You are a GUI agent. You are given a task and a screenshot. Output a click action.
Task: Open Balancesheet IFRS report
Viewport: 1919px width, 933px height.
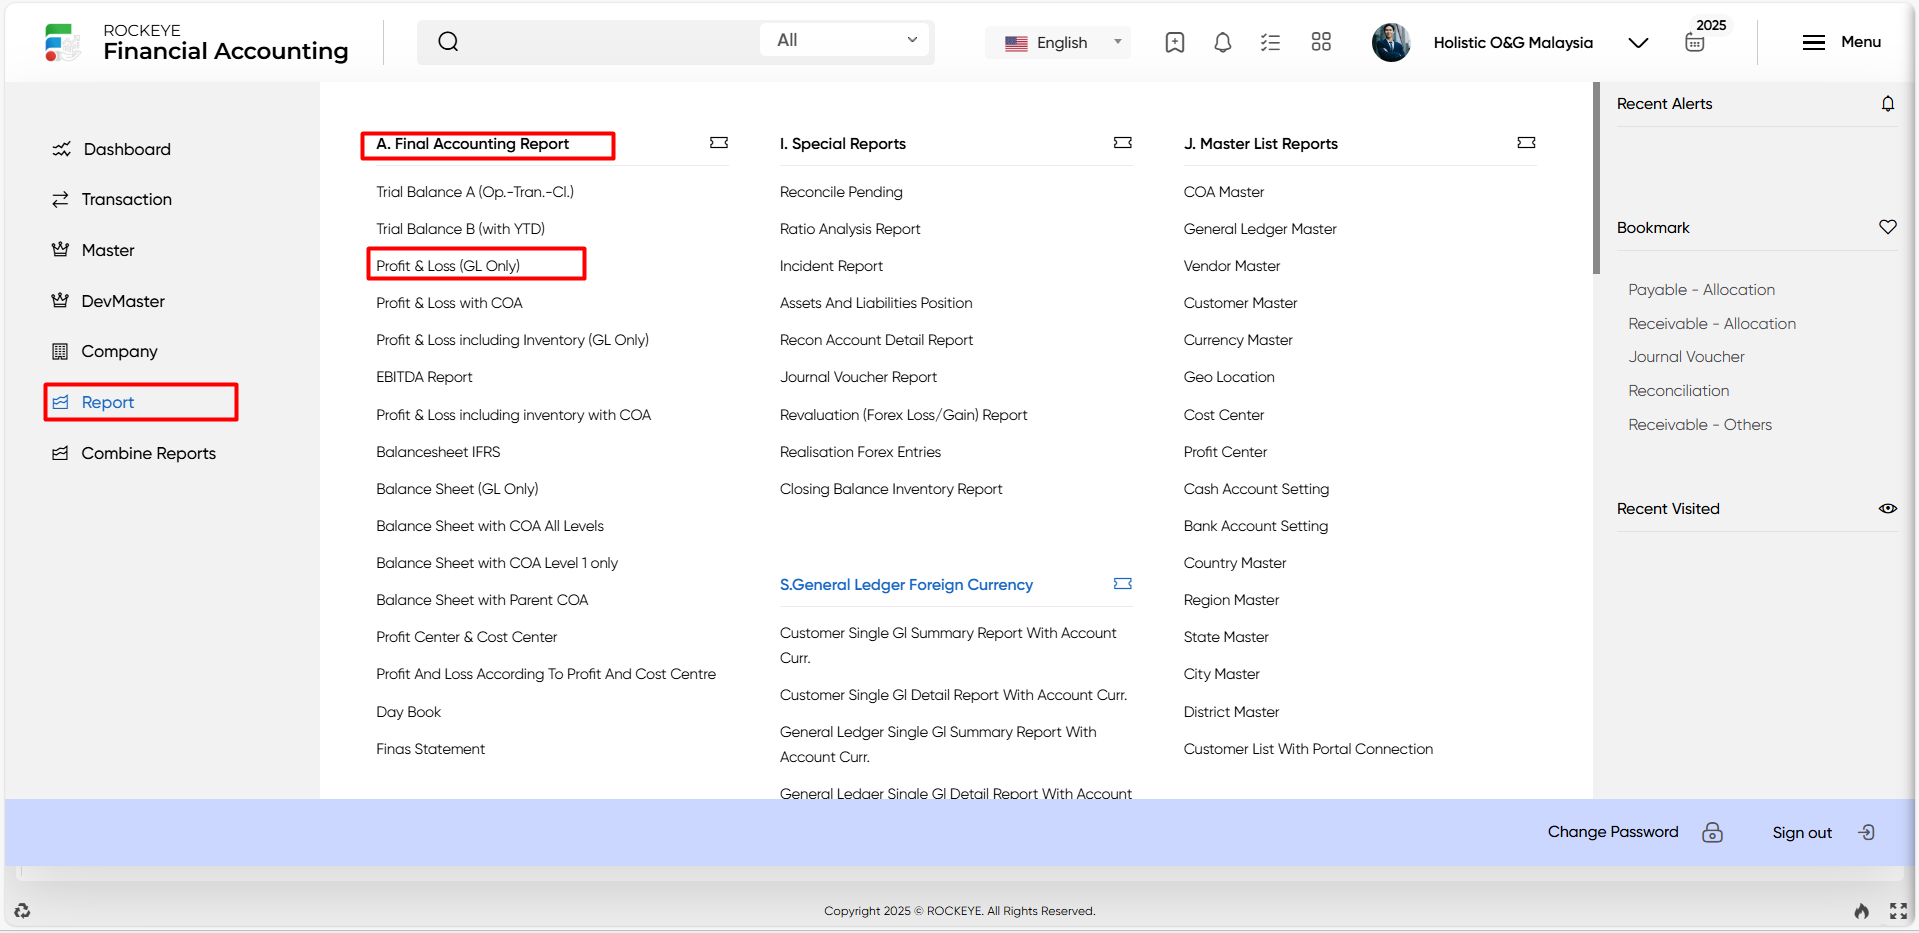tap(438, 452)
